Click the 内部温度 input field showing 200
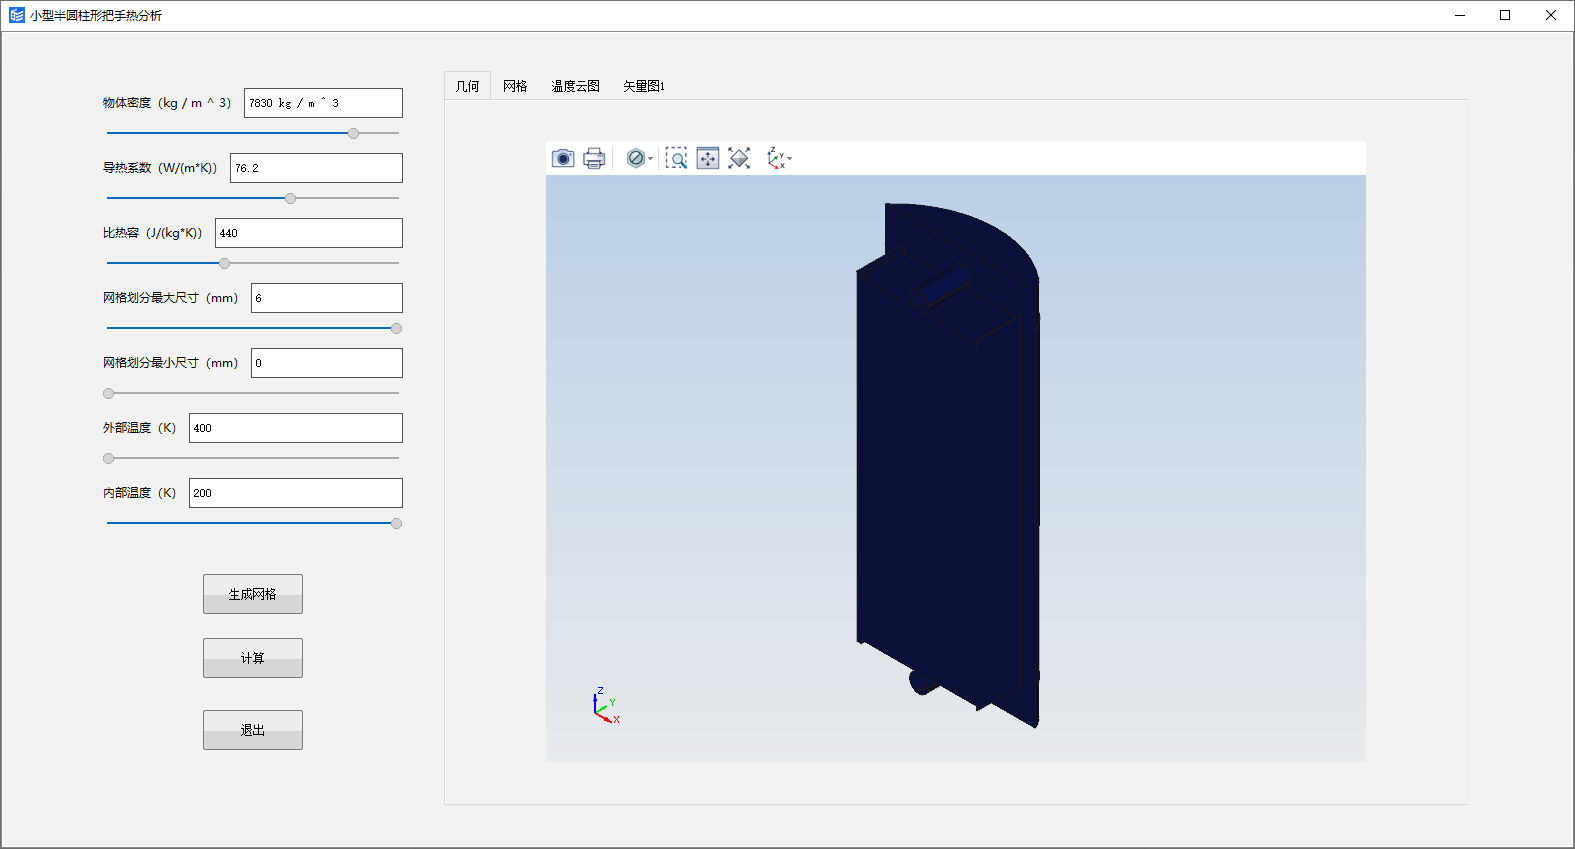1575x849 pixels. pyautogui.click(x=296, y=493)
